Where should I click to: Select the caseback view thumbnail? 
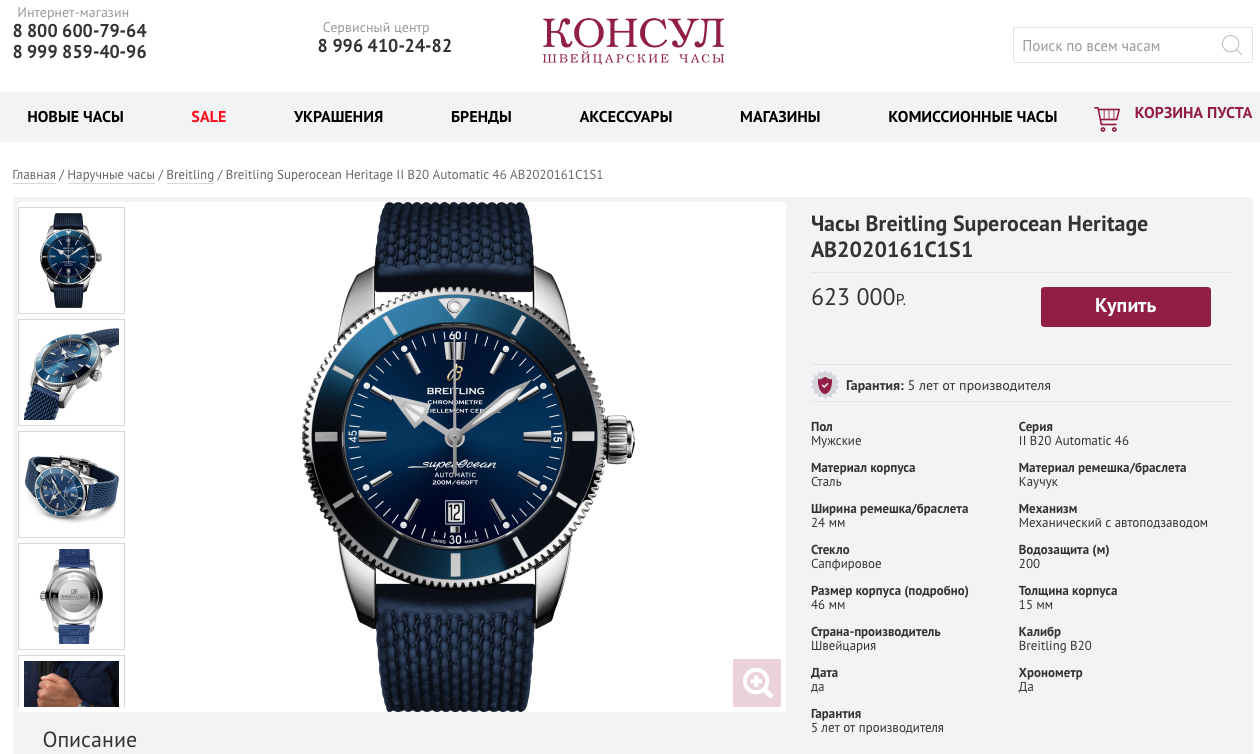point(72,596)
